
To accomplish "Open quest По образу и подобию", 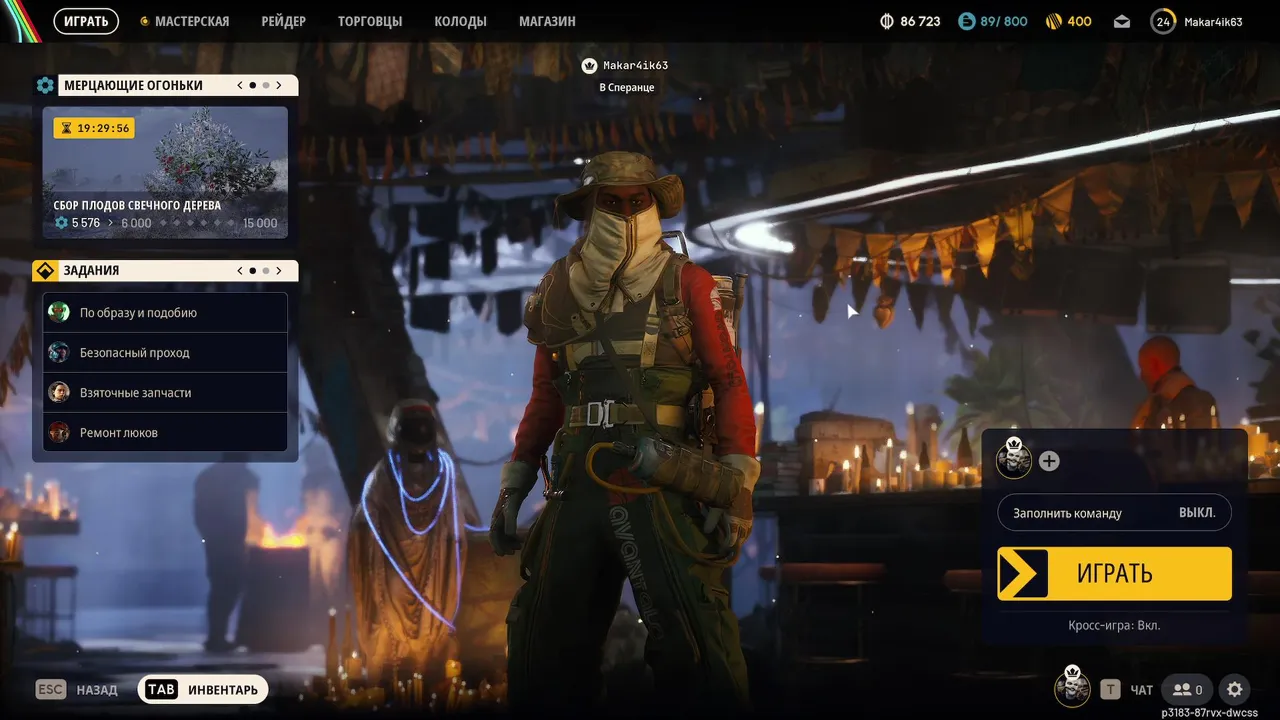I will pos(165,312).
